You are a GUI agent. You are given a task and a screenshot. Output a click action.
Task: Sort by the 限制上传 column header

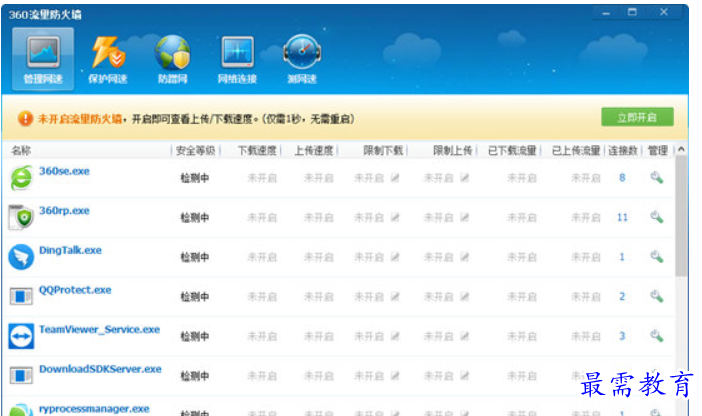coord(453,150)
